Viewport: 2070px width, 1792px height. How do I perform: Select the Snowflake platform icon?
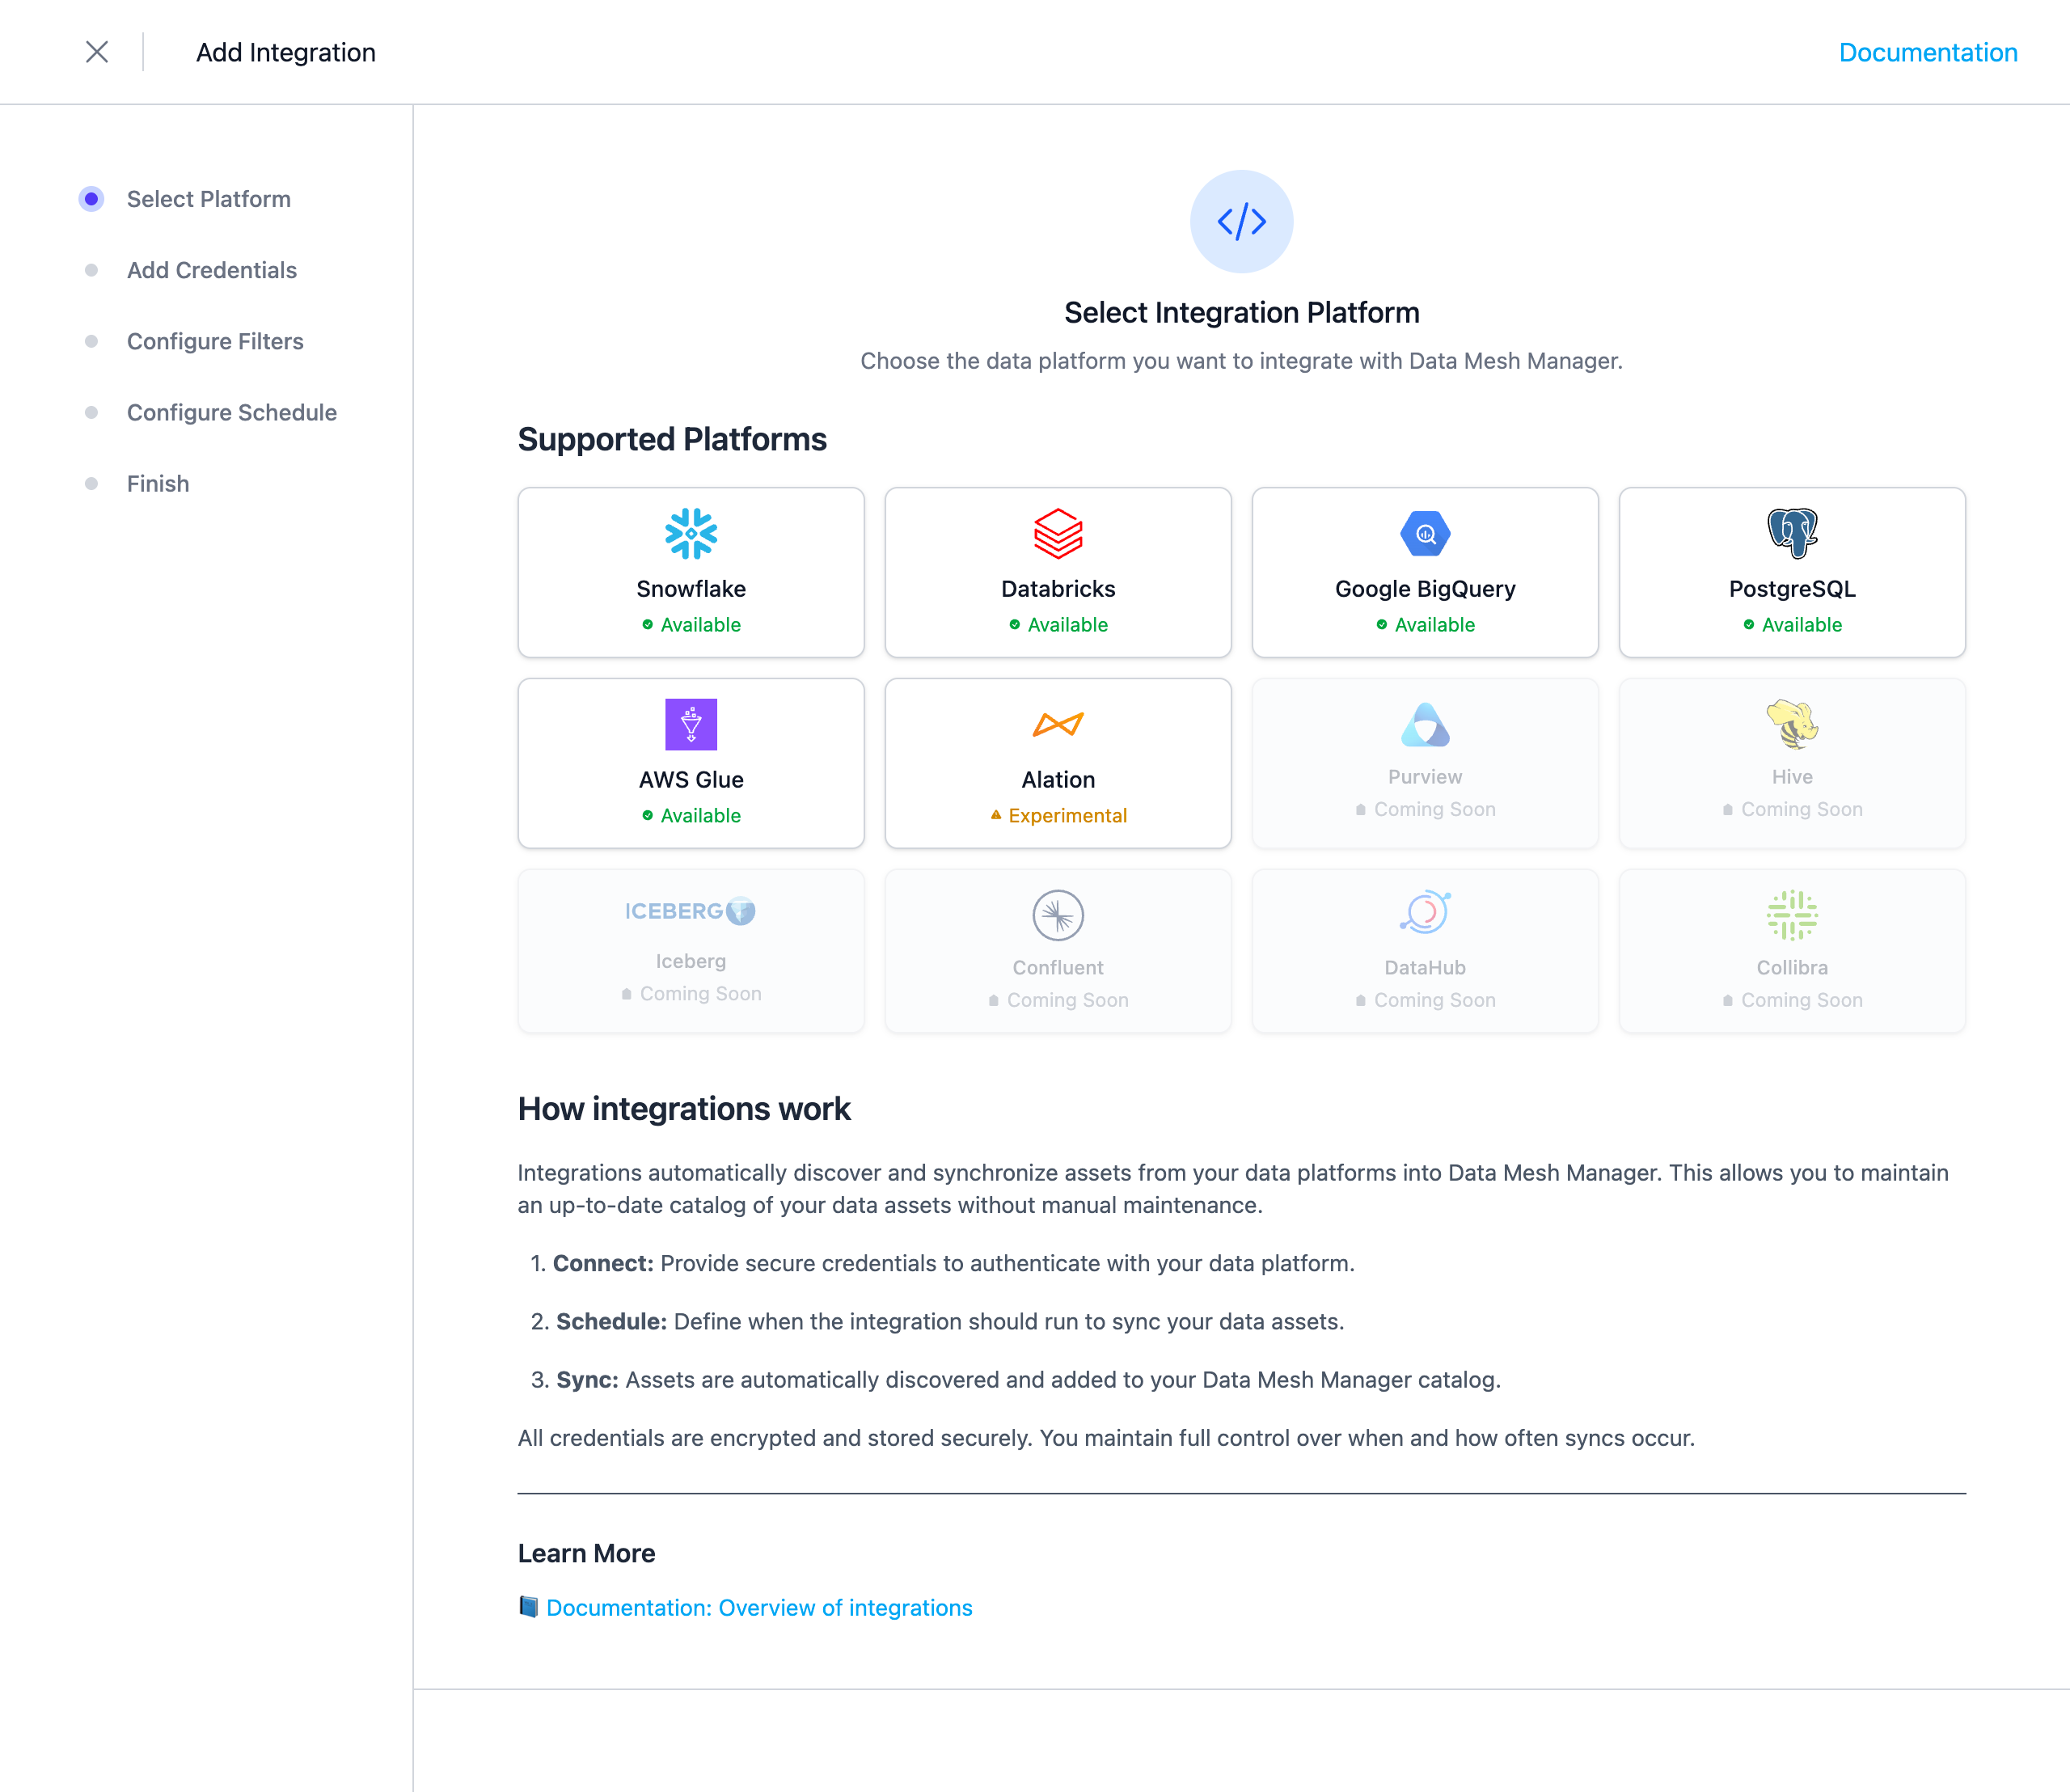click(x=690, y=534)
